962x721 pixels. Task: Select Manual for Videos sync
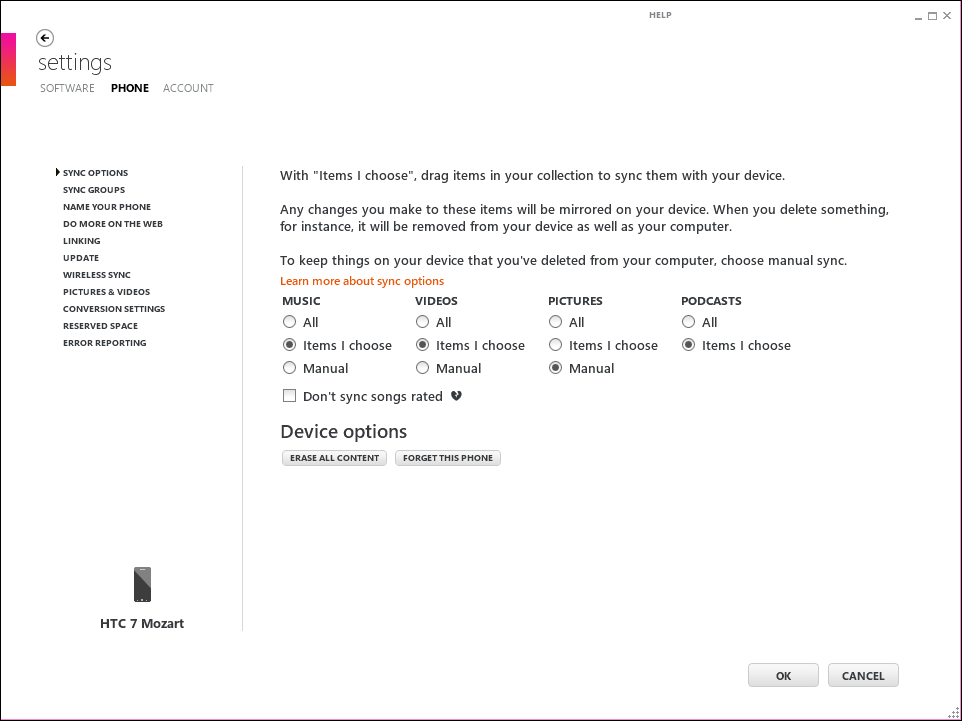coord(422,368)
